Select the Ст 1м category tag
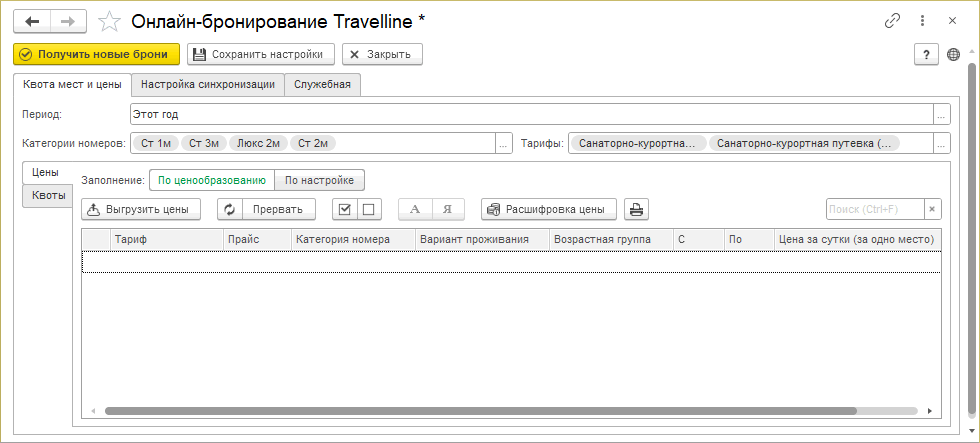This screenshot has height=443, width=980. [x=156, y=143]
